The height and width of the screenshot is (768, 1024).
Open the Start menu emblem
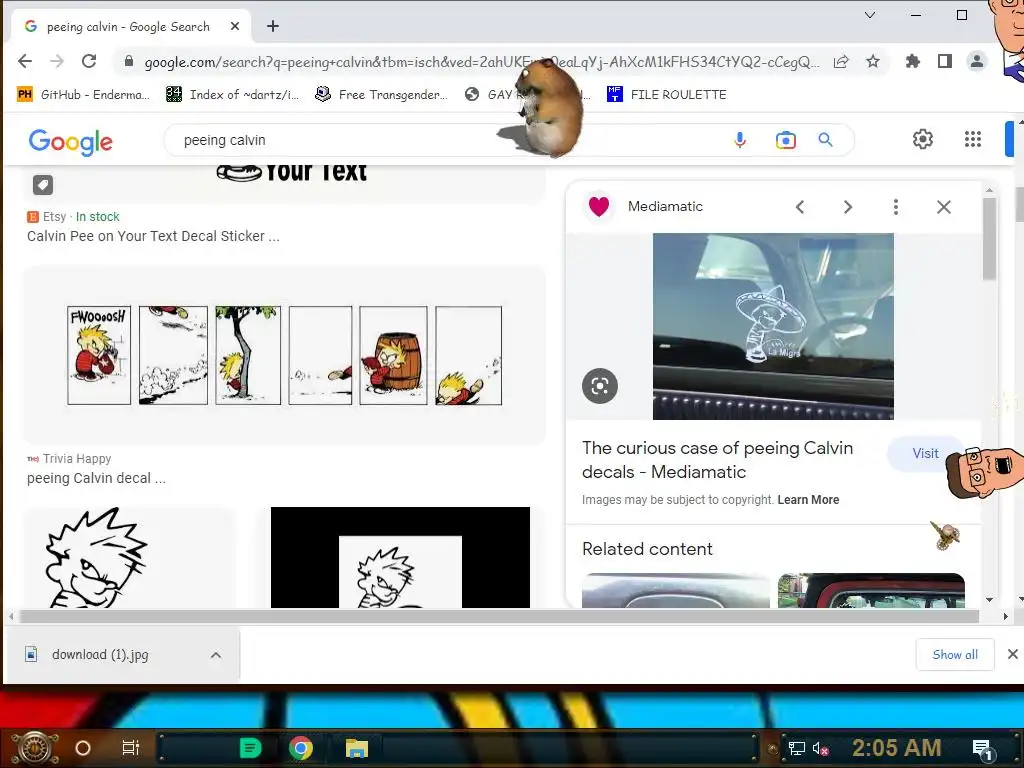[35, 748]
